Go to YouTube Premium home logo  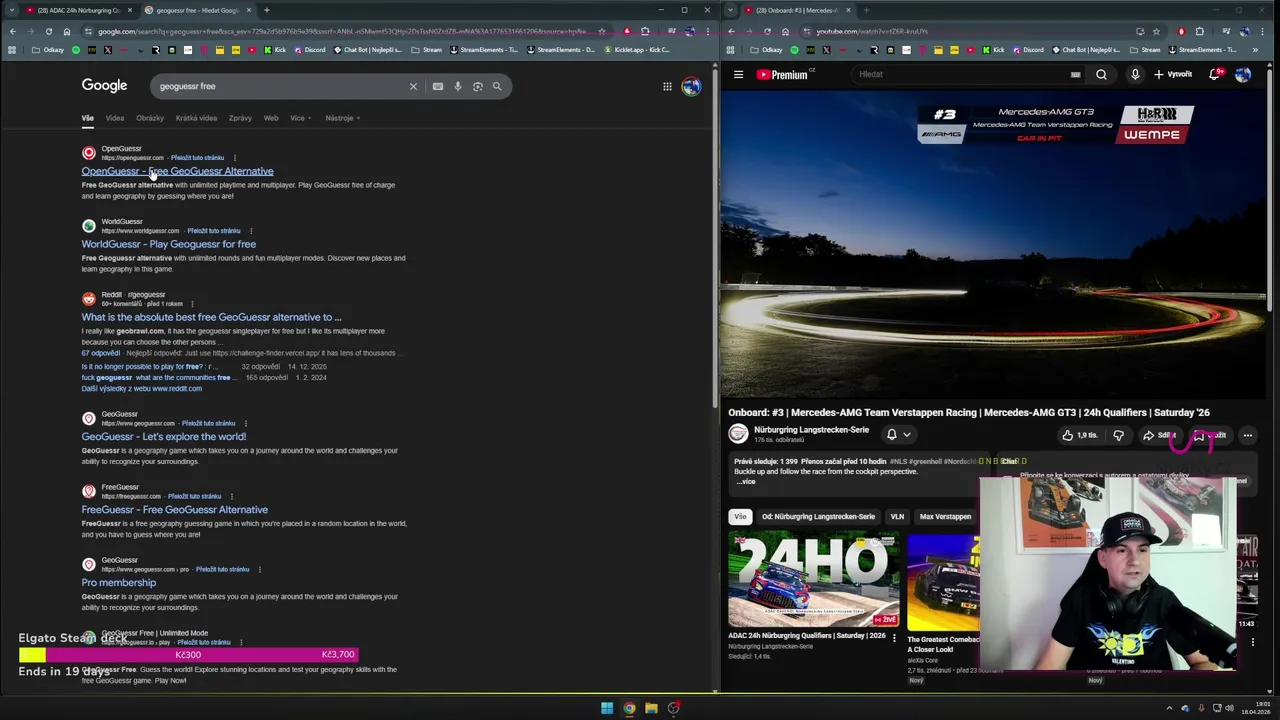782,74
